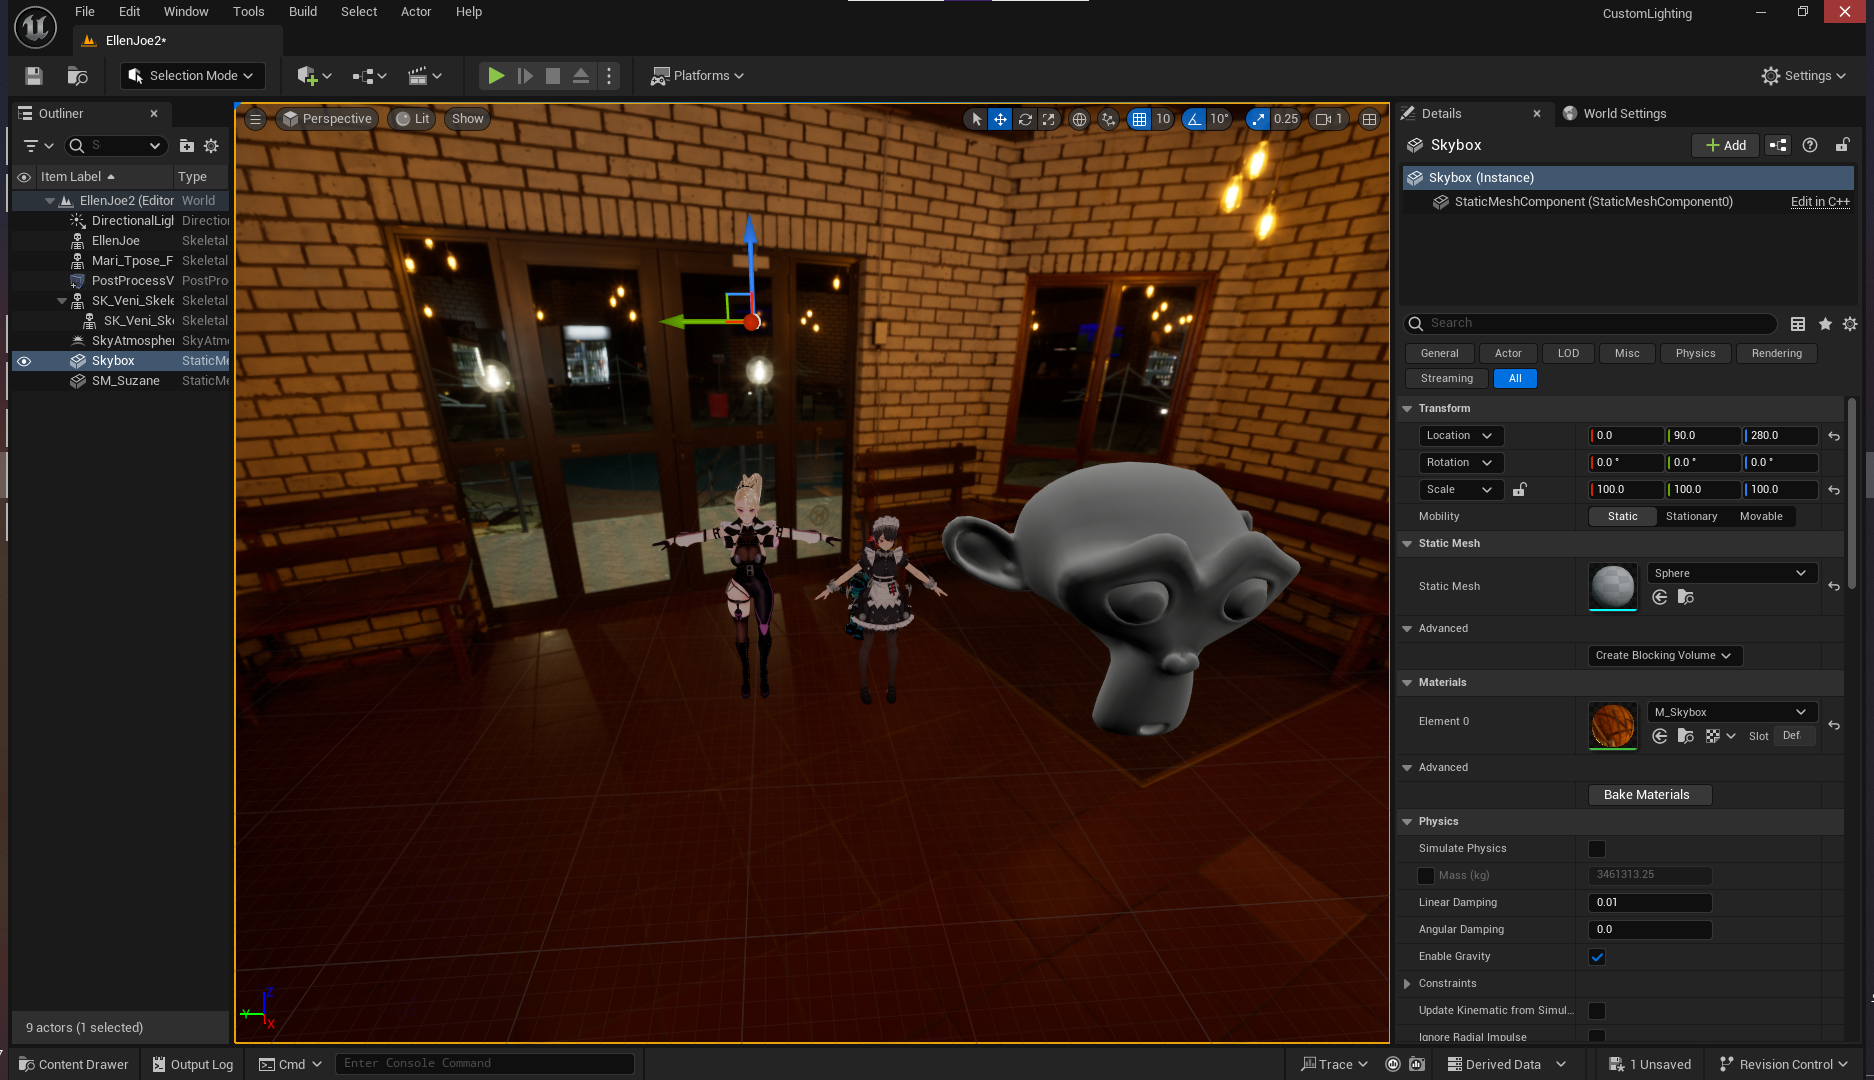Screen dimensions: 1874x1080
Task: Open the File menu
Action: (85, 12)
